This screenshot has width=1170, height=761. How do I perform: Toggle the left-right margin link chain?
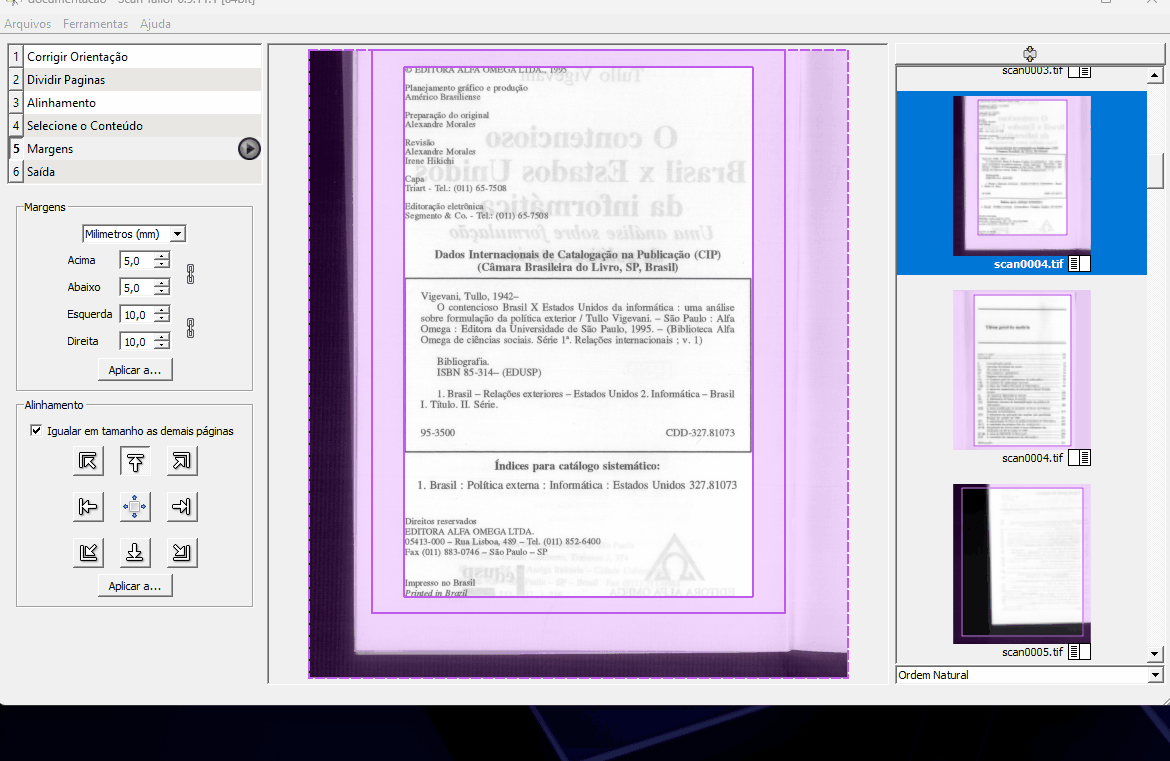click(x=190, y=328)
